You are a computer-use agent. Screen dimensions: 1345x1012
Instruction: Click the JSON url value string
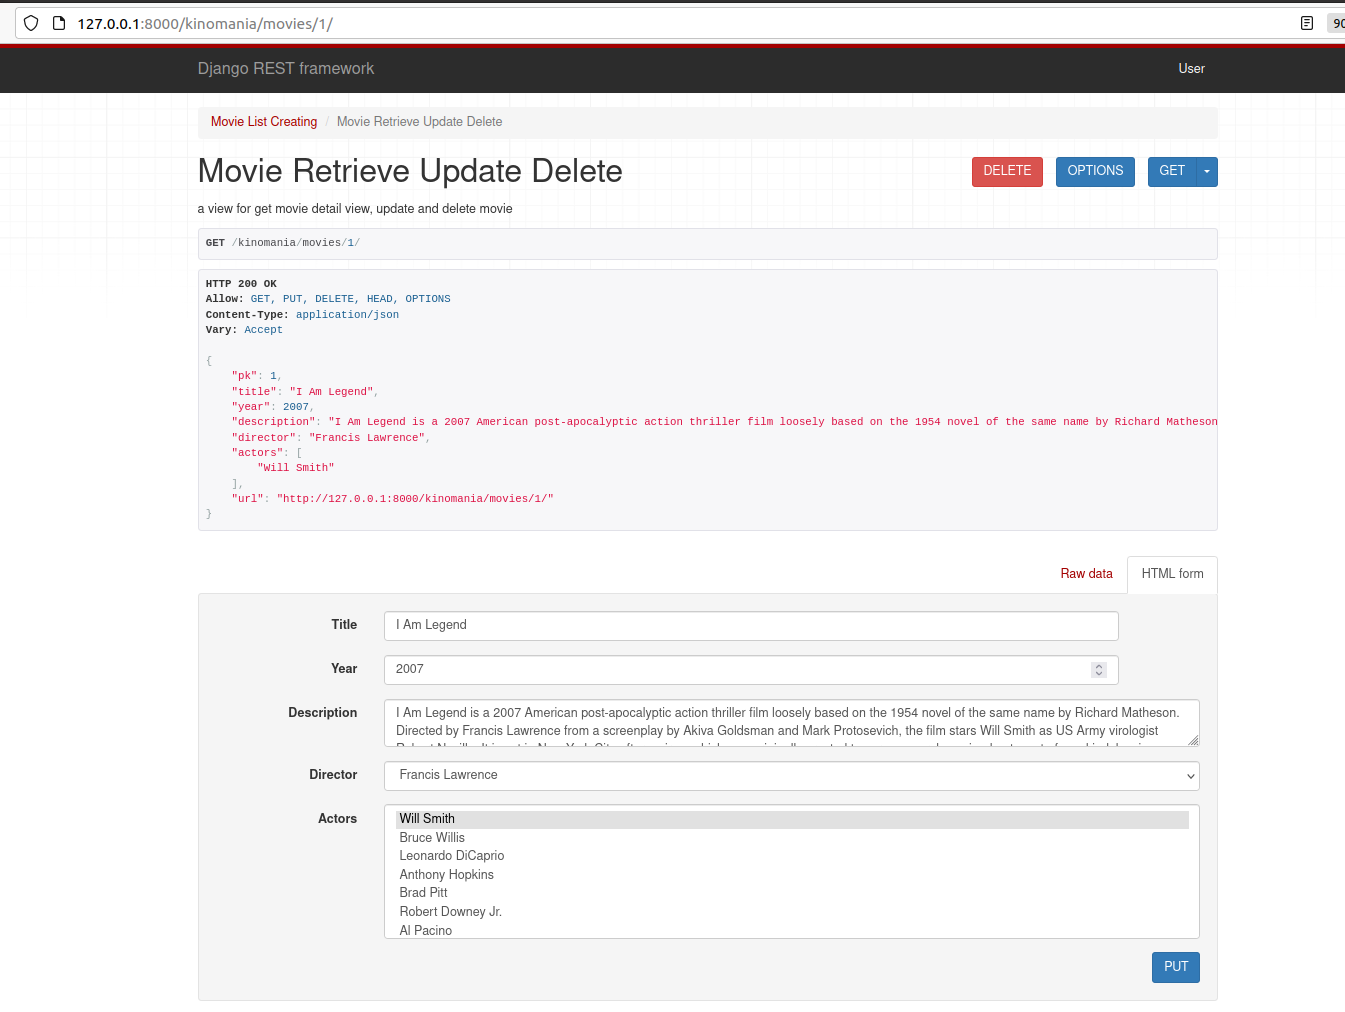[x=415, y=499]
